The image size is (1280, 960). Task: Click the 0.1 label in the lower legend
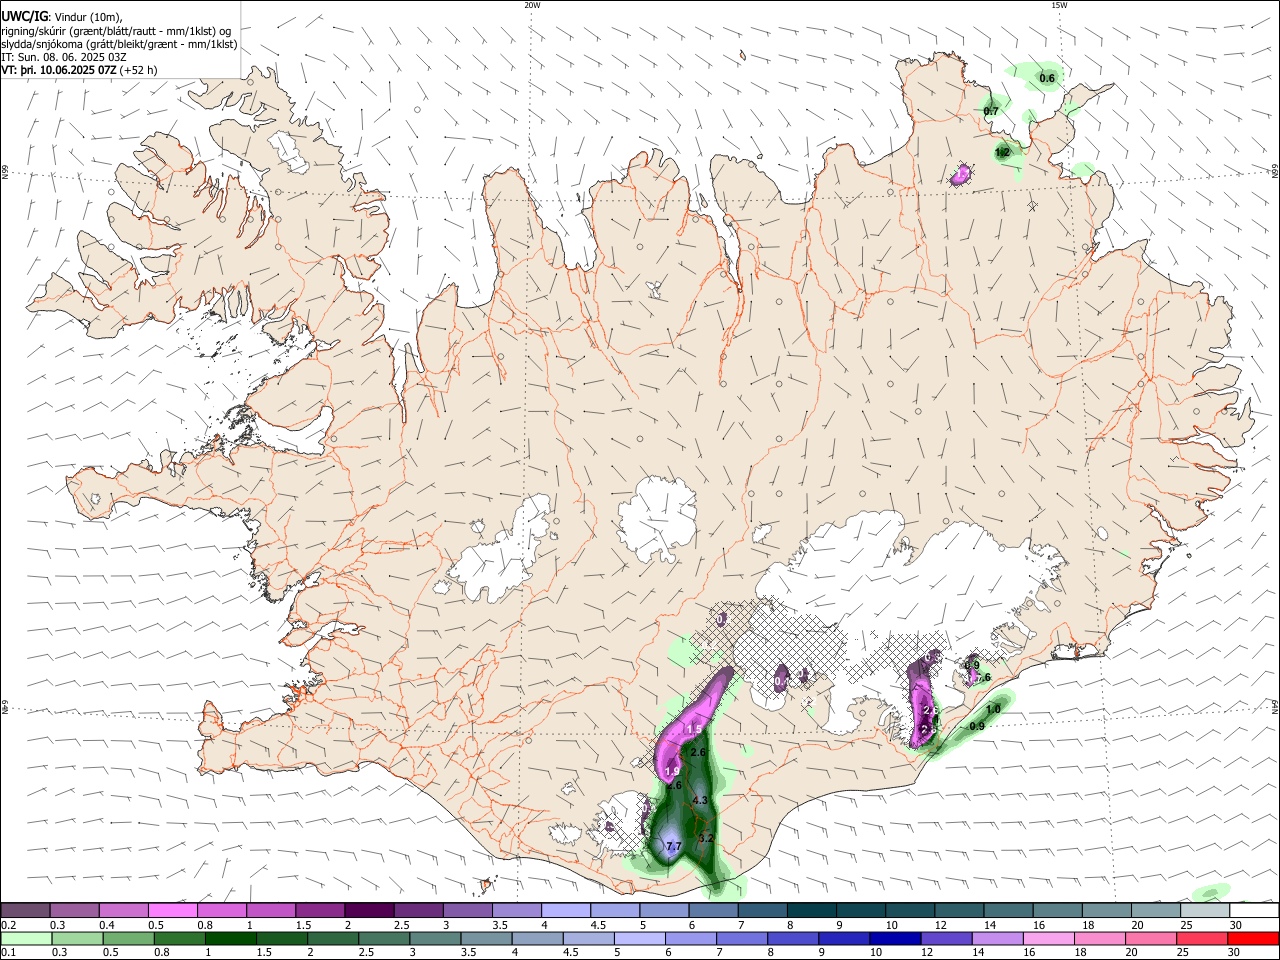8,953
